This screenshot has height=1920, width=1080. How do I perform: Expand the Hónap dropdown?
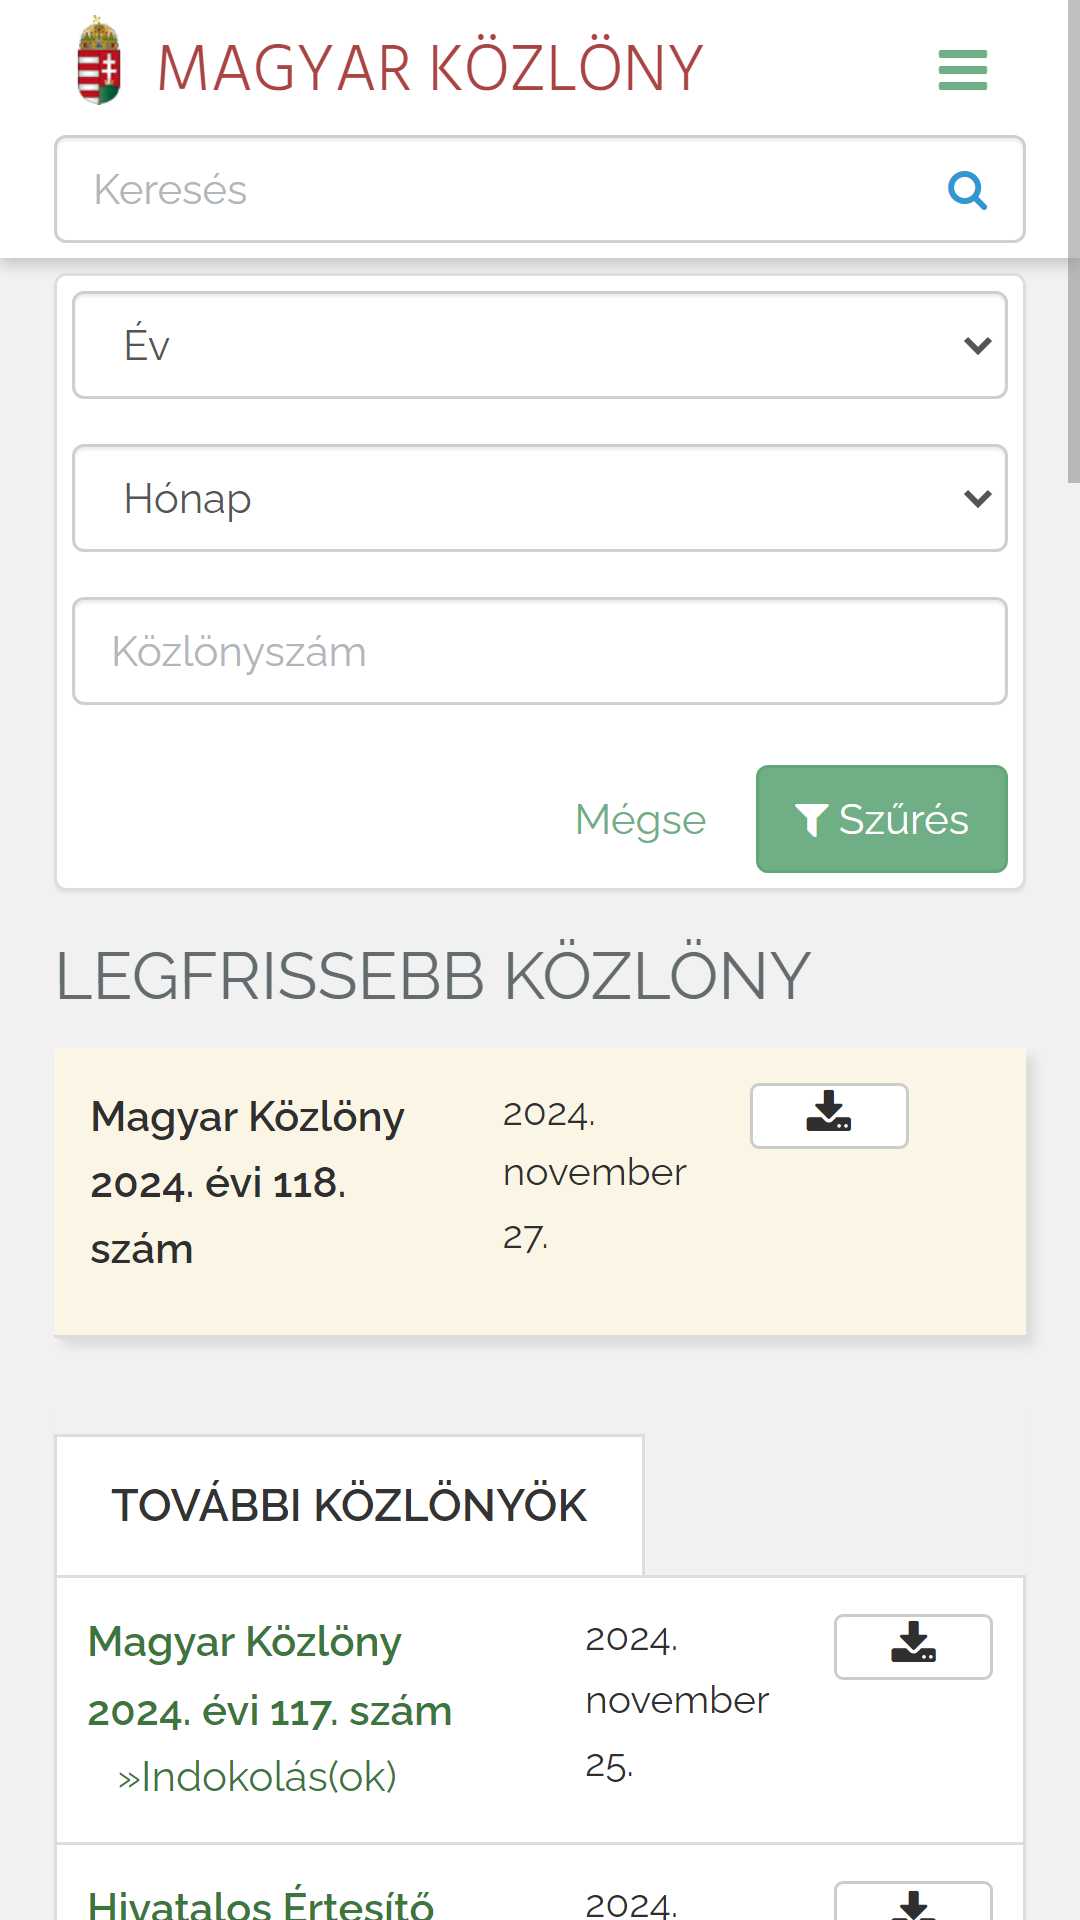540,498
